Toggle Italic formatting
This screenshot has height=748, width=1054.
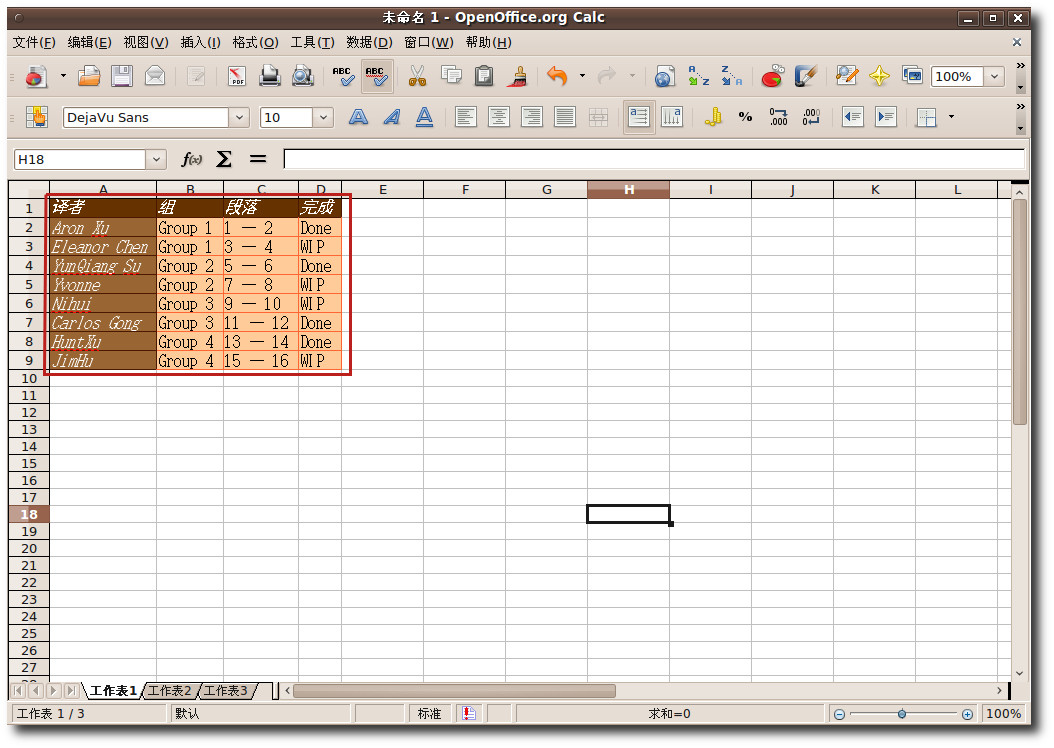click(391, 118)
